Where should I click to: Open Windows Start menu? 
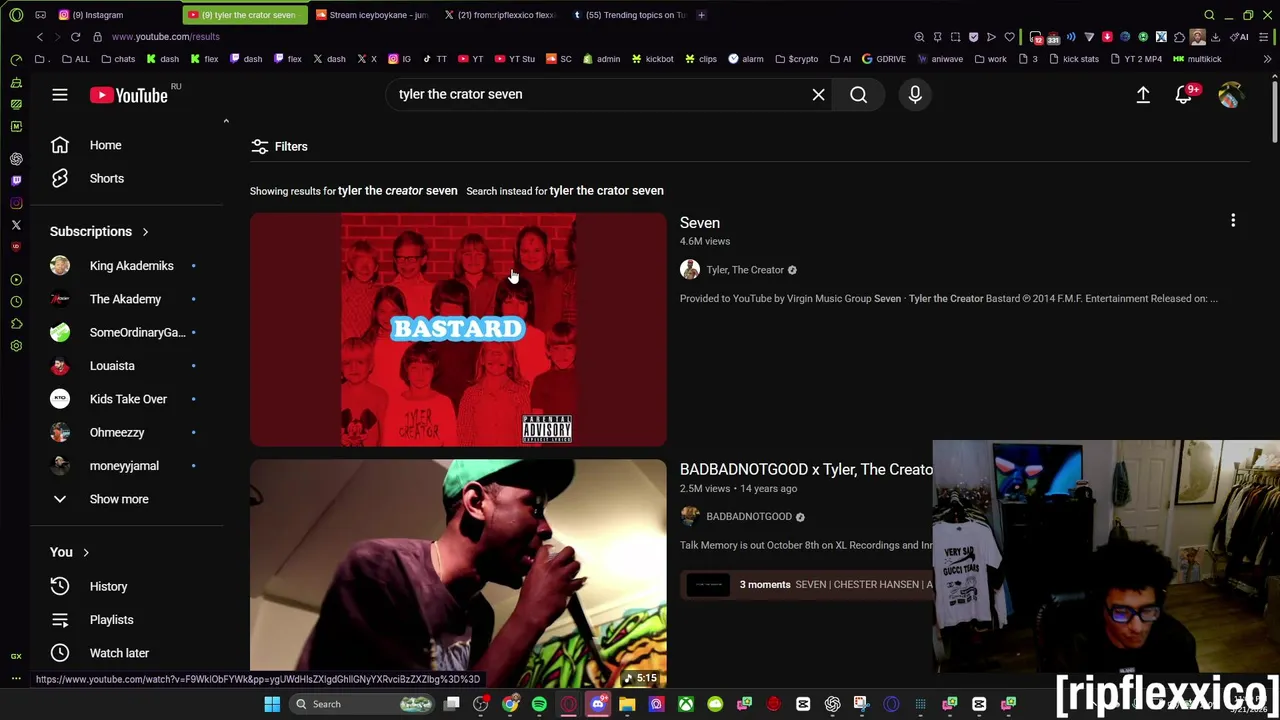272,704
